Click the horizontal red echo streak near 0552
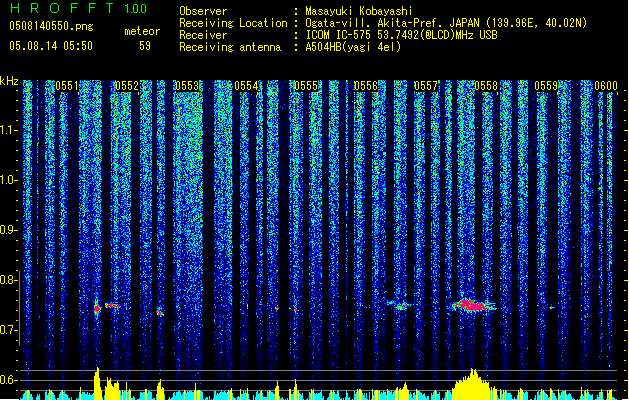The height and width of the screenshot is (400, 629). click(113, 306)
